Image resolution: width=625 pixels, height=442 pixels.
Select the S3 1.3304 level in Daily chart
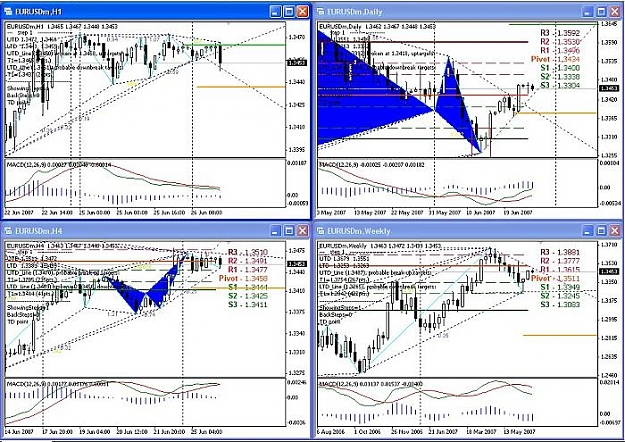point(560,85)
